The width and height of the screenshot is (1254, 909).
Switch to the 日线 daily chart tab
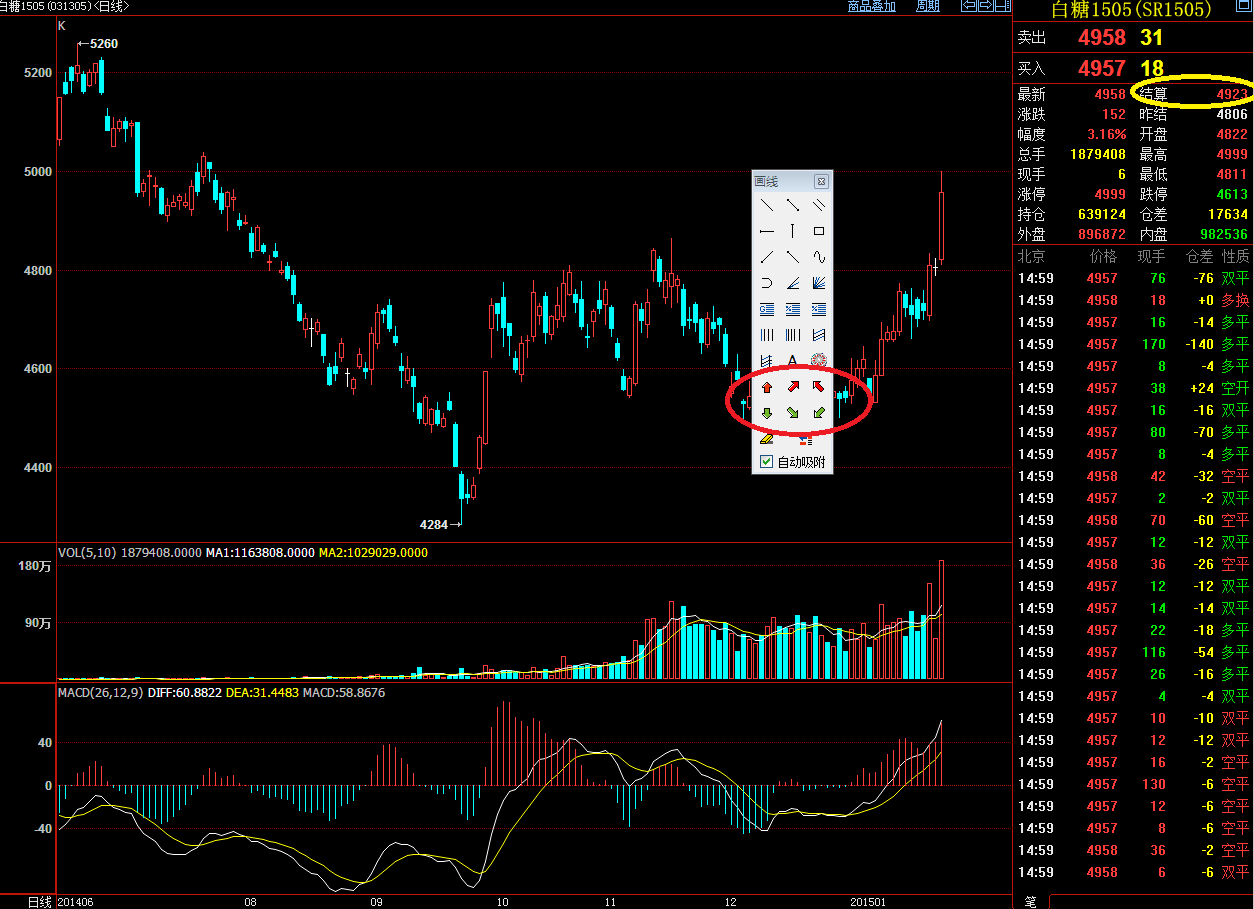[40, 901]
